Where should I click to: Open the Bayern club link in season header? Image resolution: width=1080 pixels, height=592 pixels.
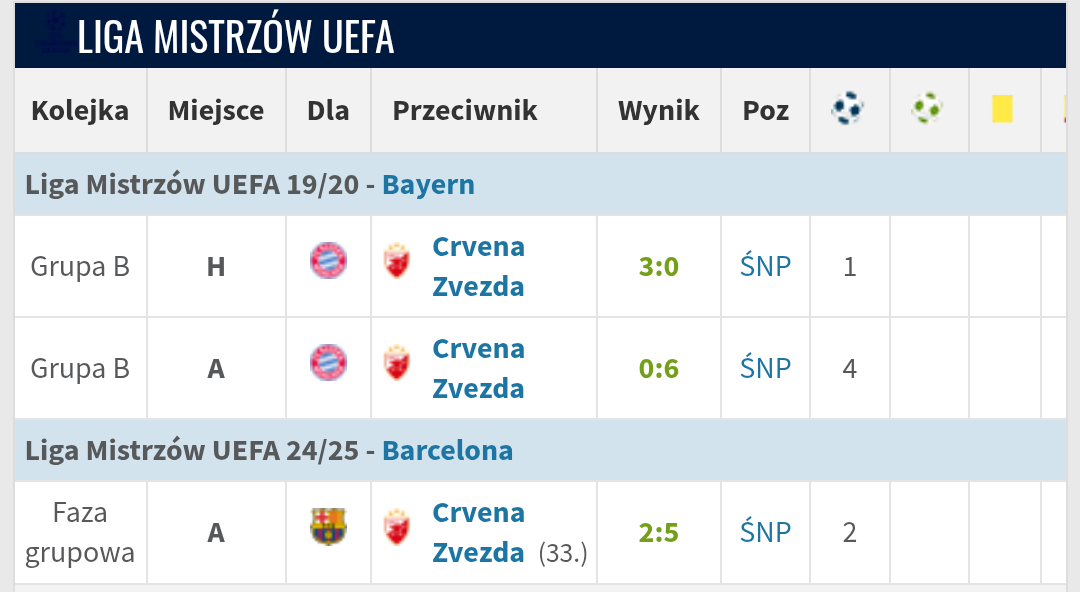(428, 185)
